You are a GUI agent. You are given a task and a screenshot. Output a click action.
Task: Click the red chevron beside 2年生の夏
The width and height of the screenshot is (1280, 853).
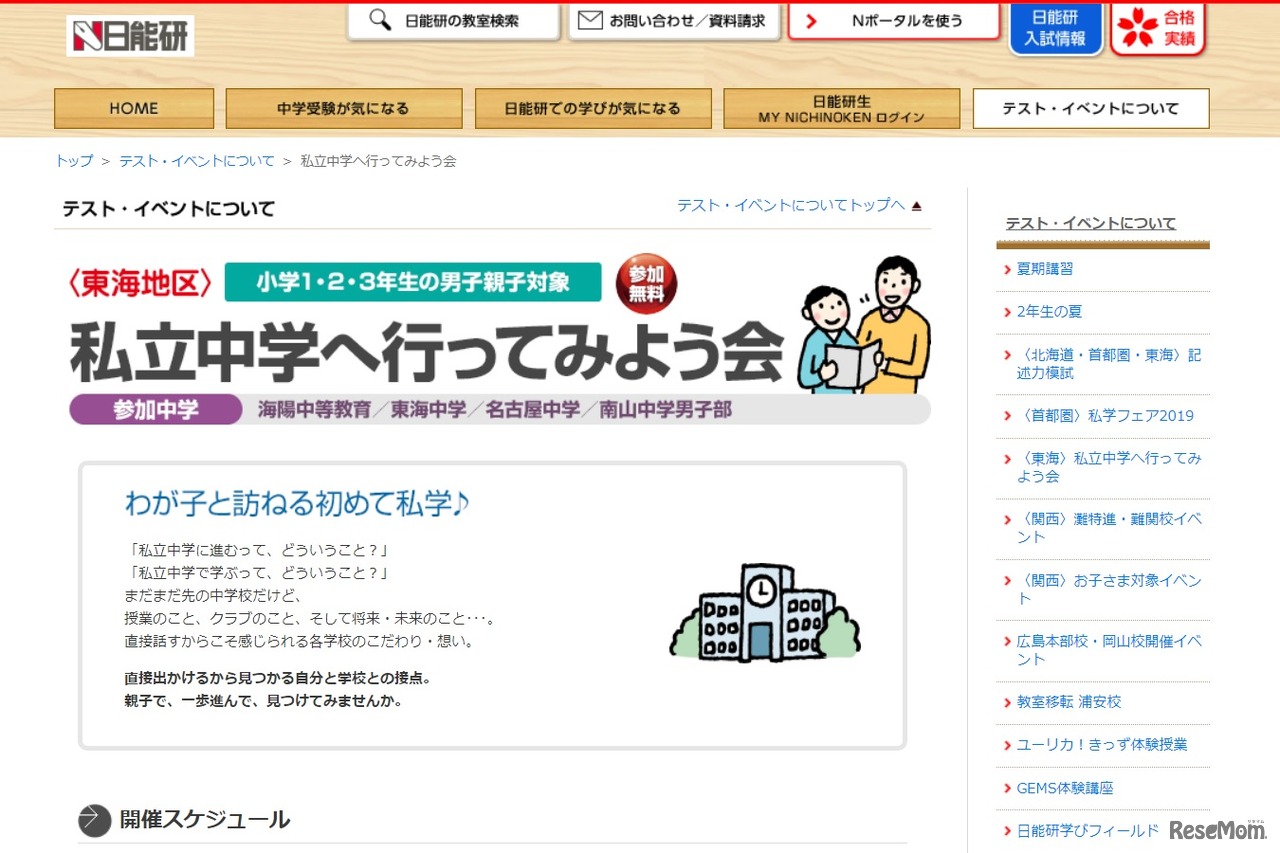1006,312
